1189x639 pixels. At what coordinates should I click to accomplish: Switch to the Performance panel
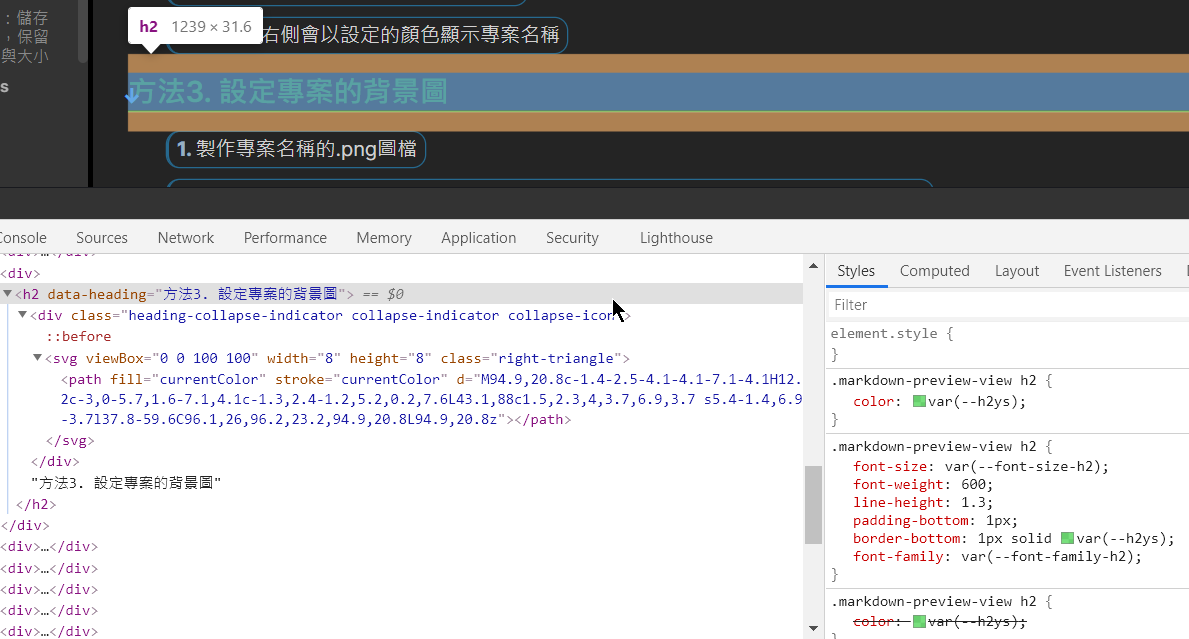(x=285, y=237)
